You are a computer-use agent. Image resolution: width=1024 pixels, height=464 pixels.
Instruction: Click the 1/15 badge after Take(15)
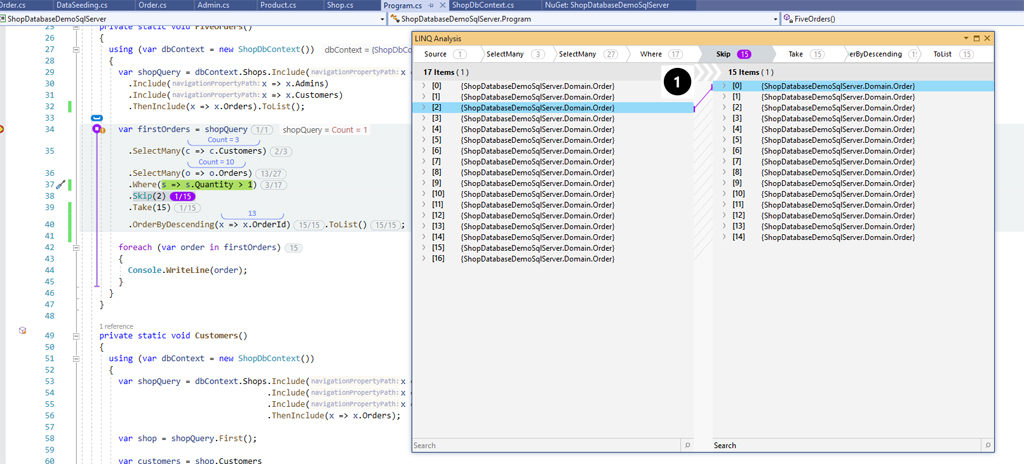pos(187,207)
